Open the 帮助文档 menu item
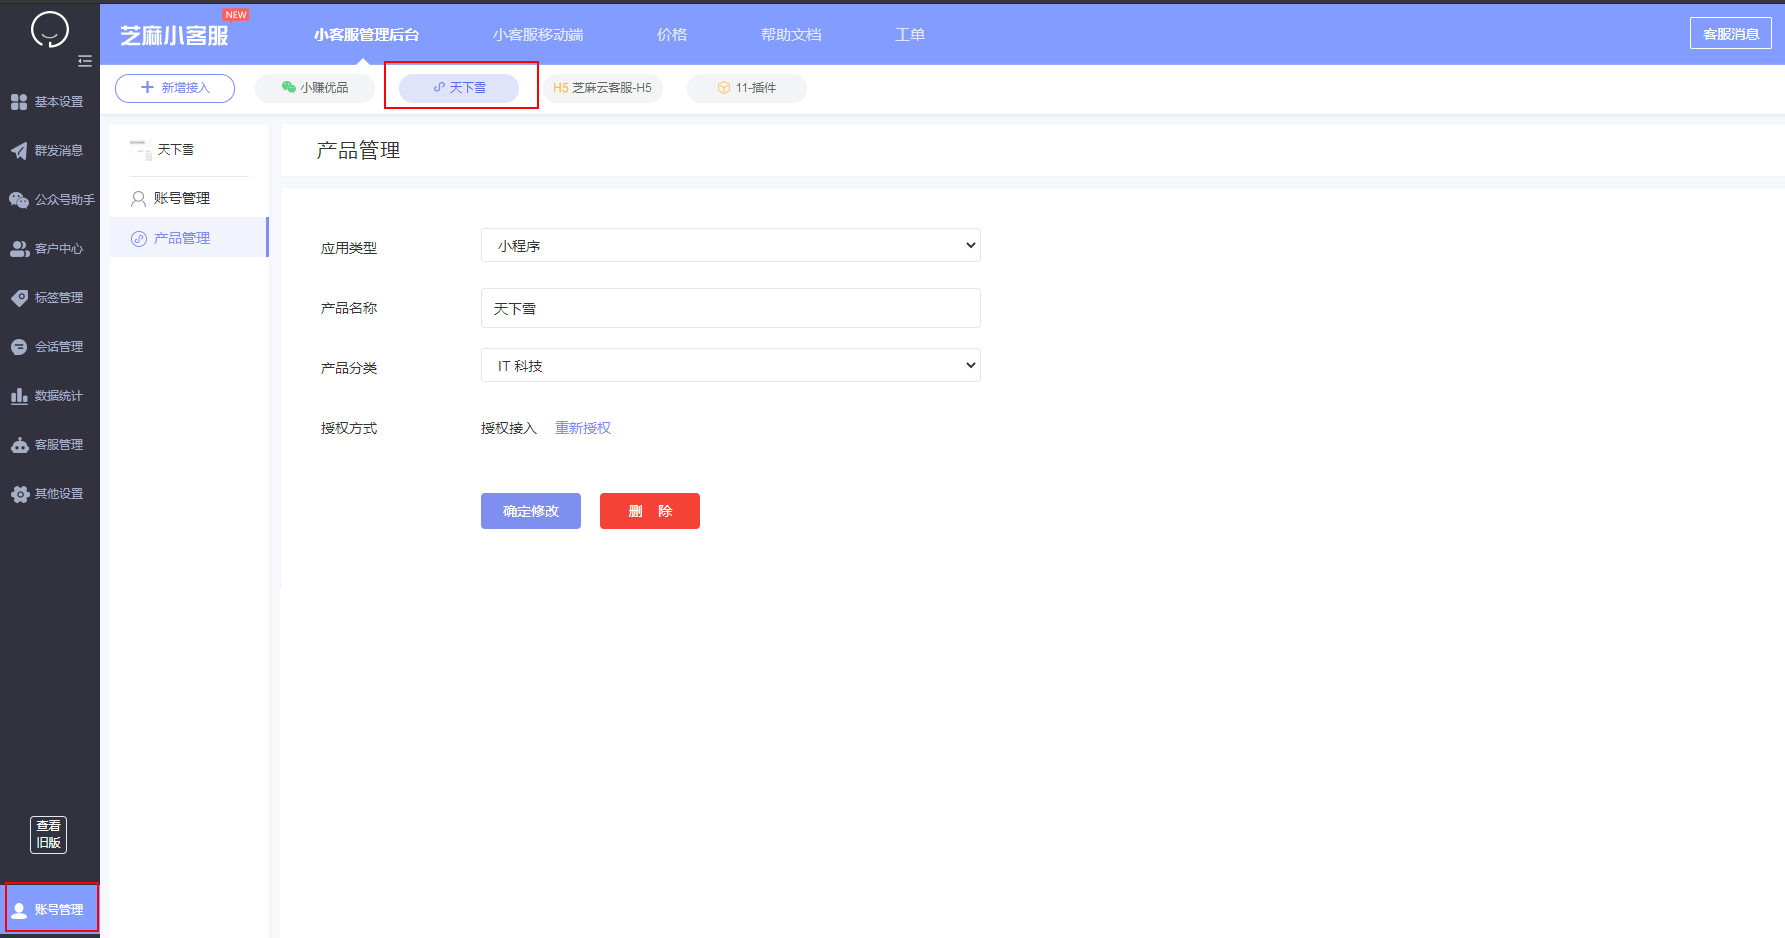The width and height of the screenshot is (1785, 938). (x=791, y=35)
